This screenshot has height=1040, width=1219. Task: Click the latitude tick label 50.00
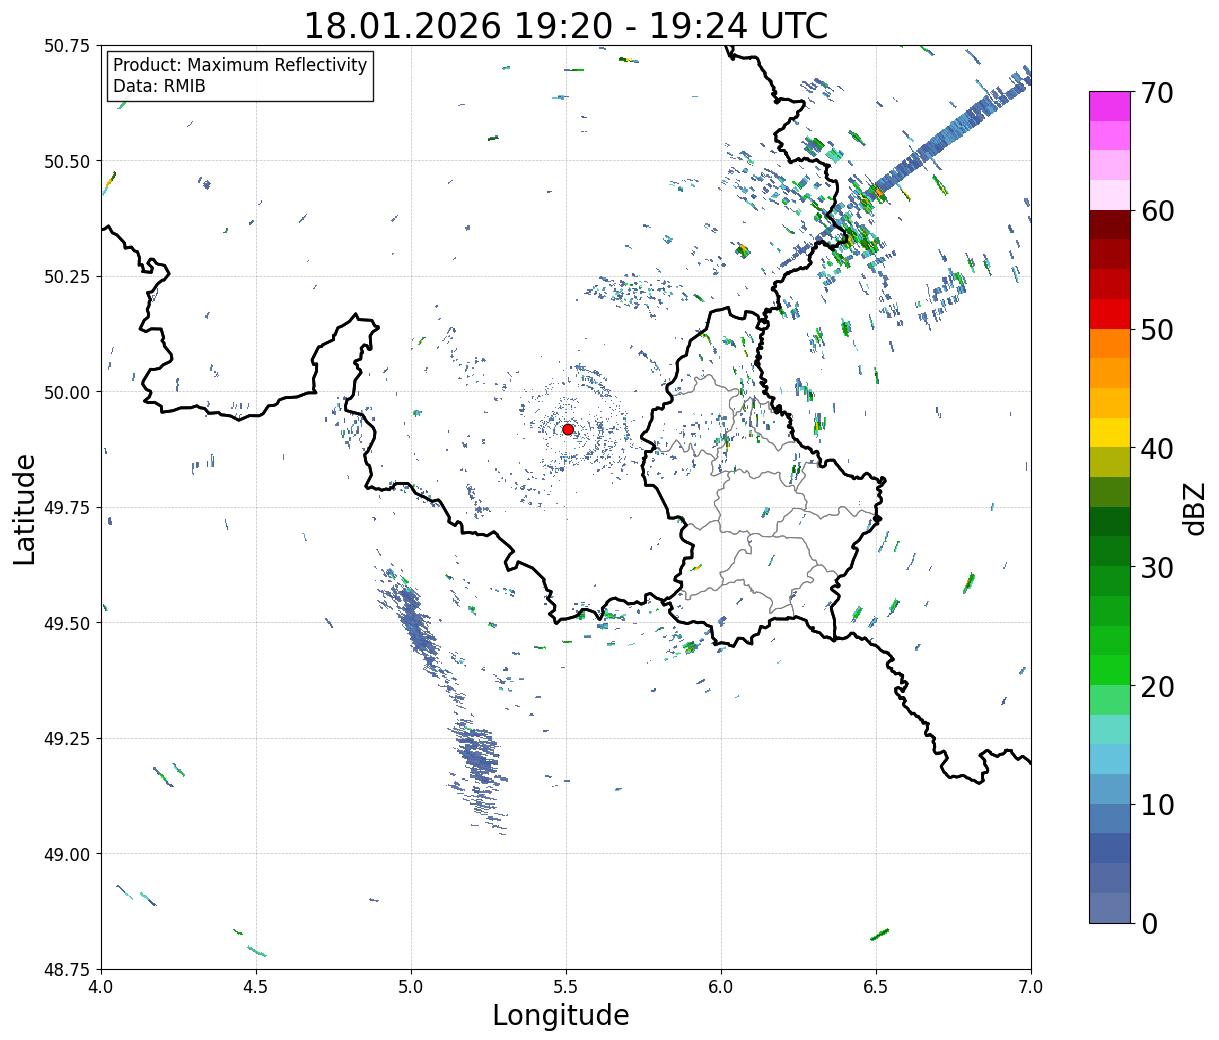tap(67, 392)
